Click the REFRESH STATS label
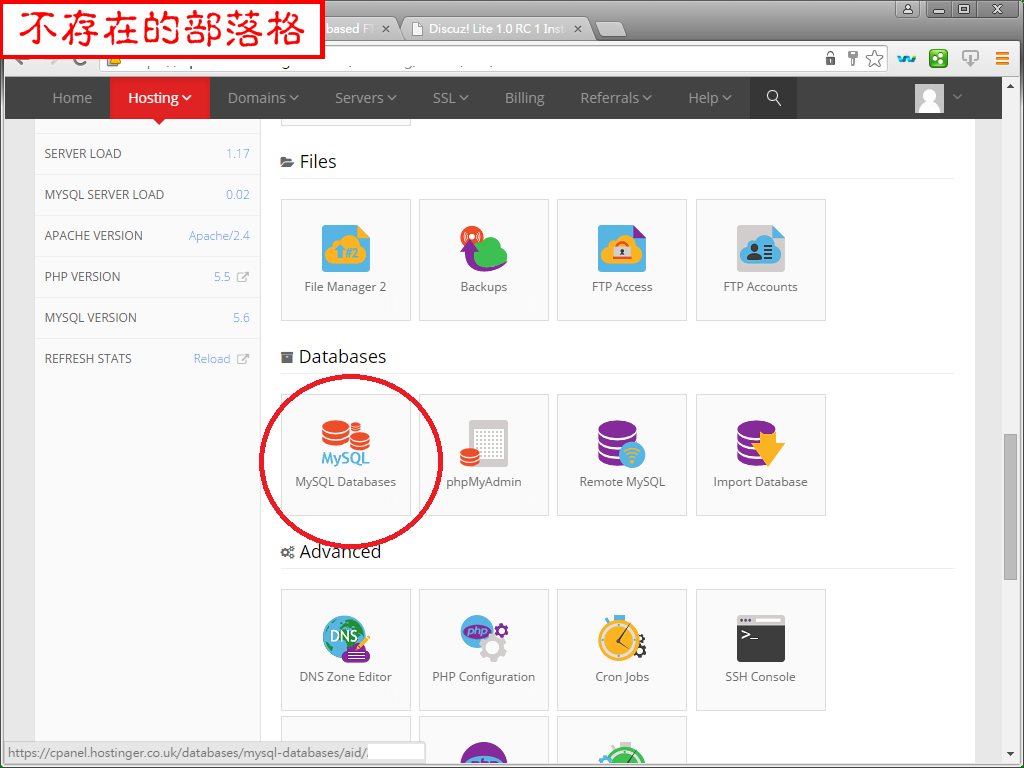Screen dimensions: 1024x768 pos(88,359)
